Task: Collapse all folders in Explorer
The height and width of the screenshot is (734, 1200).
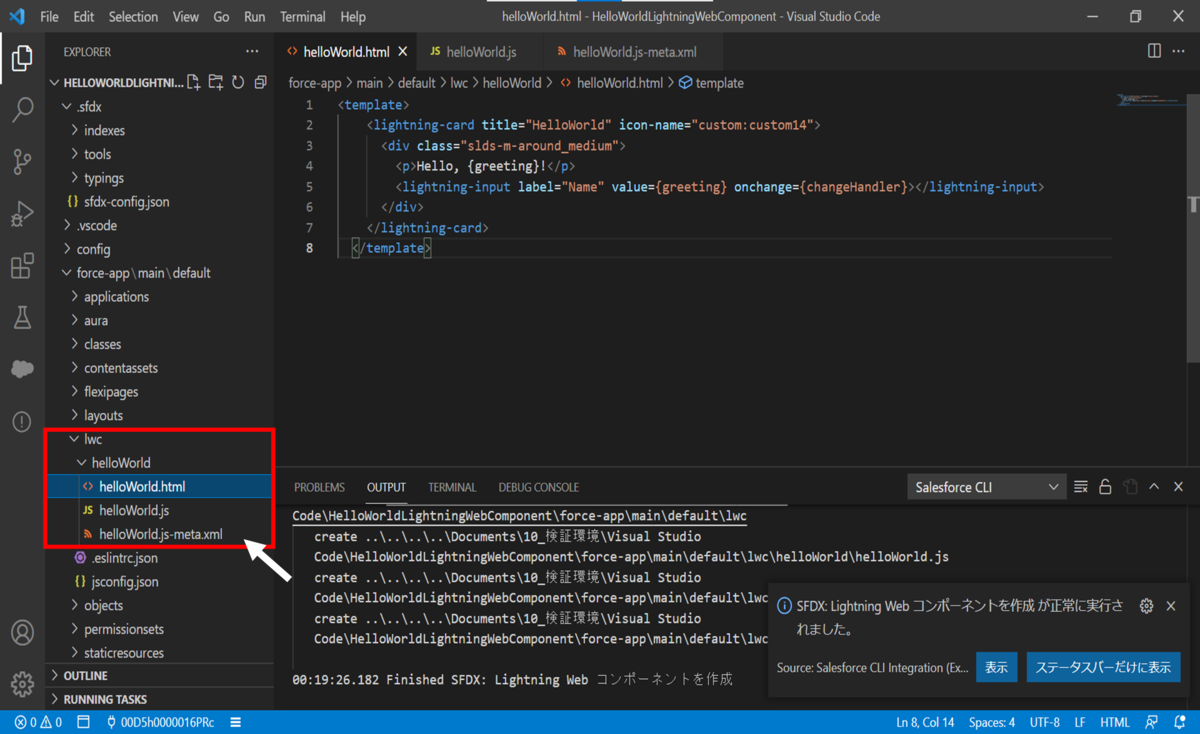Action: [x=260, y=83]
